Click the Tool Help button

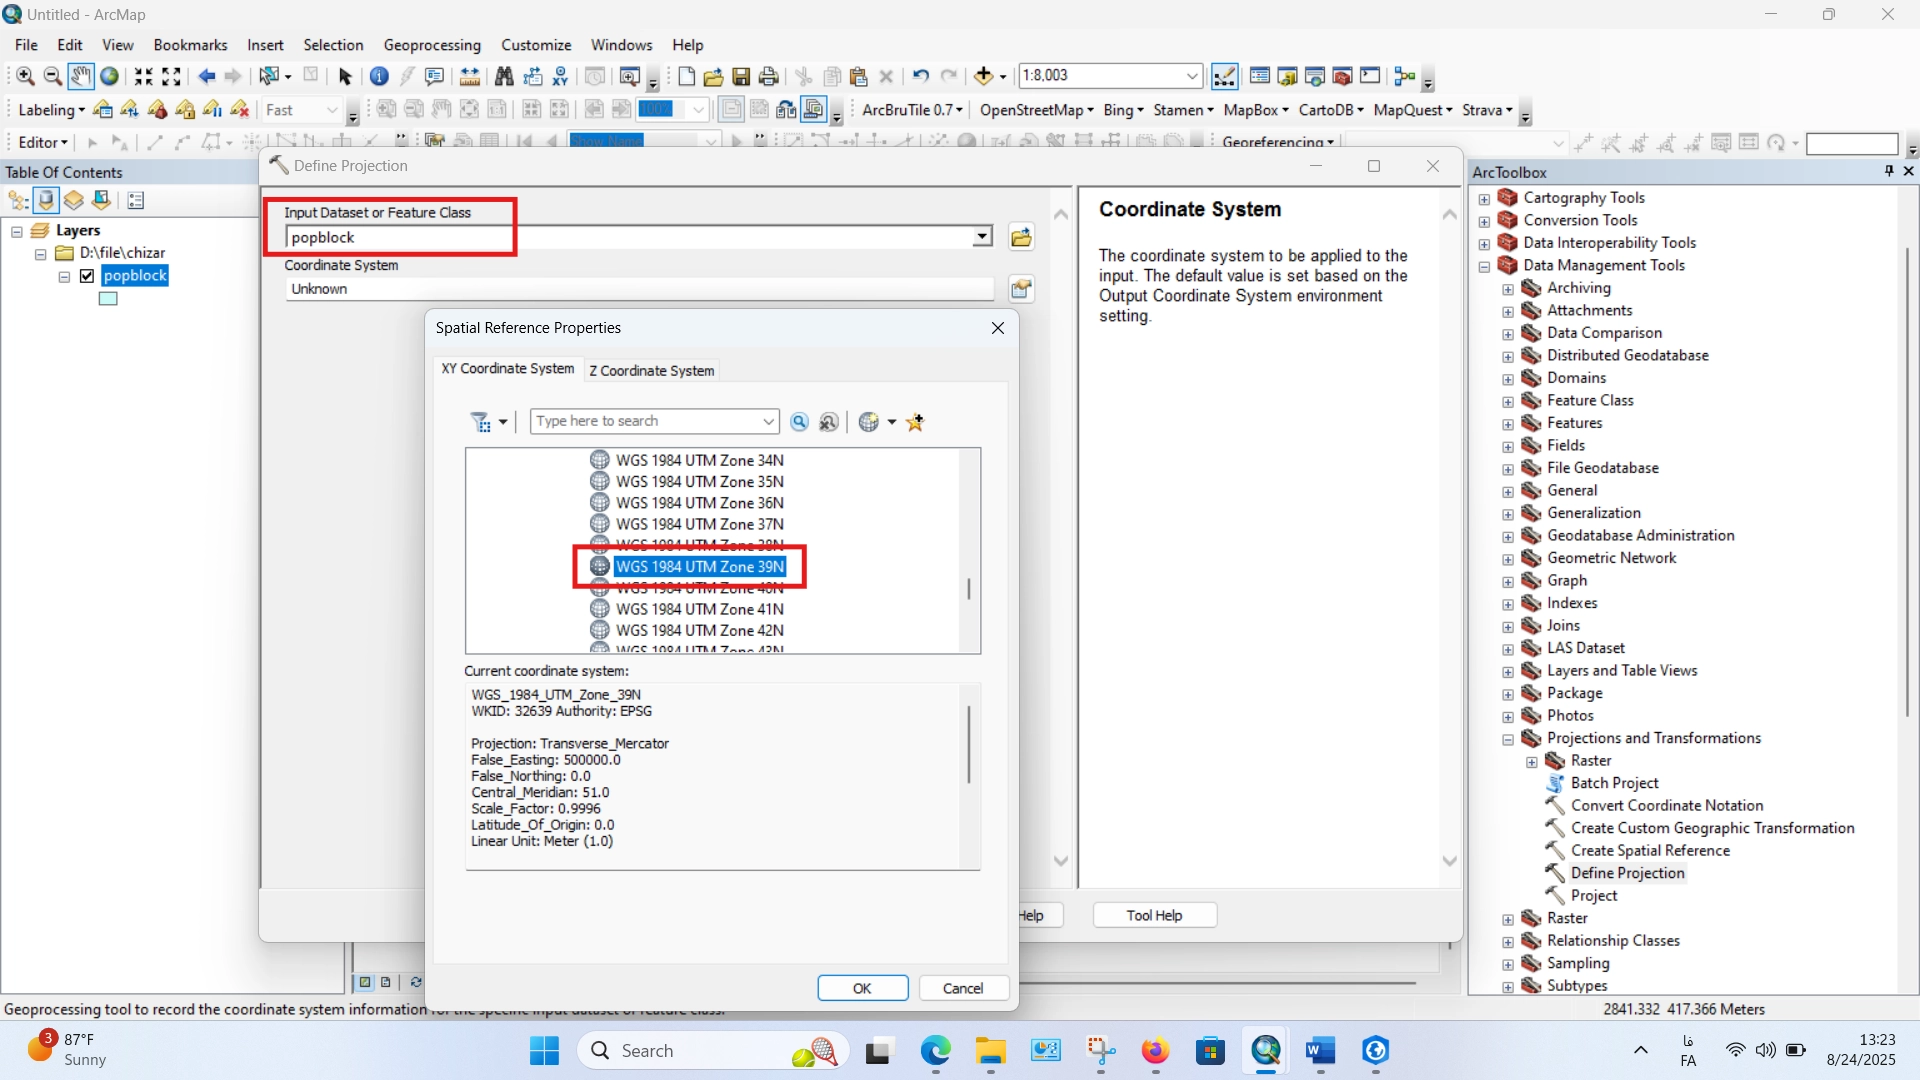(x=1154, y=915)
